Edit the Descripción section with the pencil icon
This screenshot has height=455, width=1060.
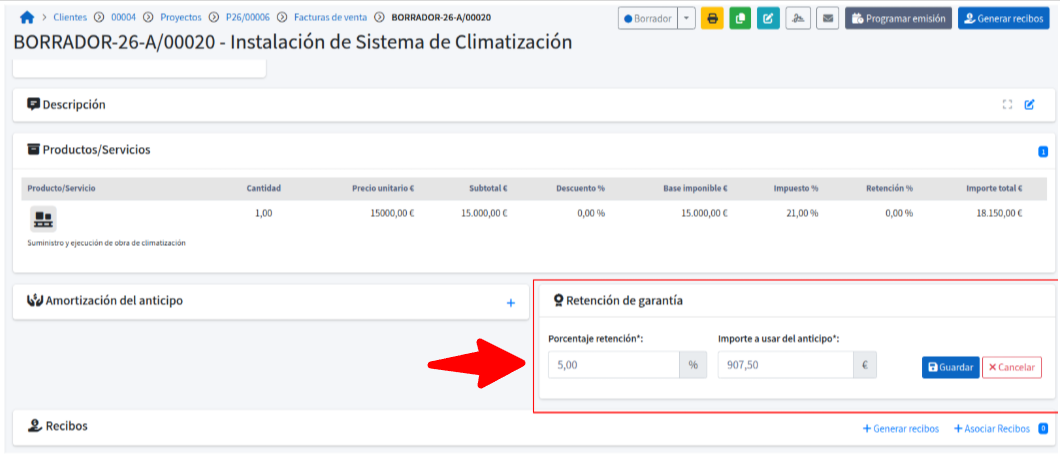pos(1029,105)
